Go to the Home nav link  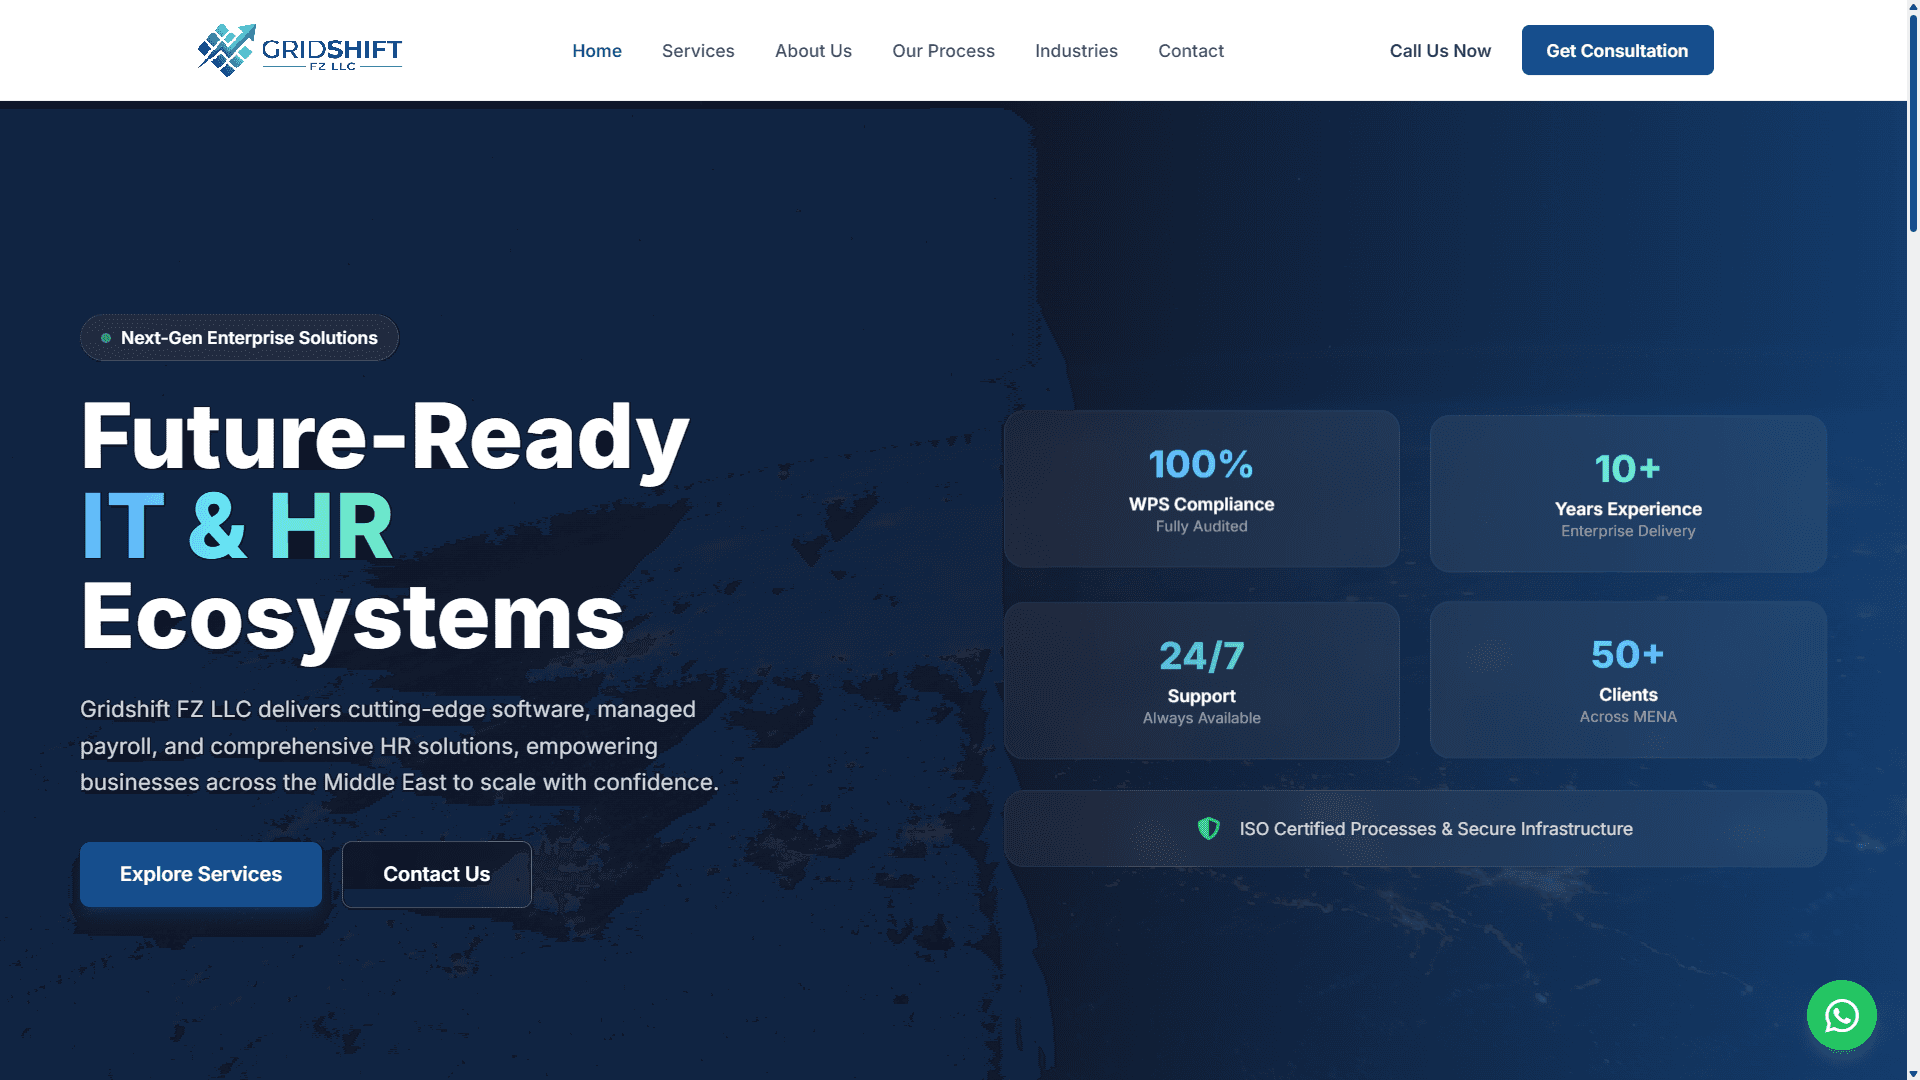coord(597,51)
